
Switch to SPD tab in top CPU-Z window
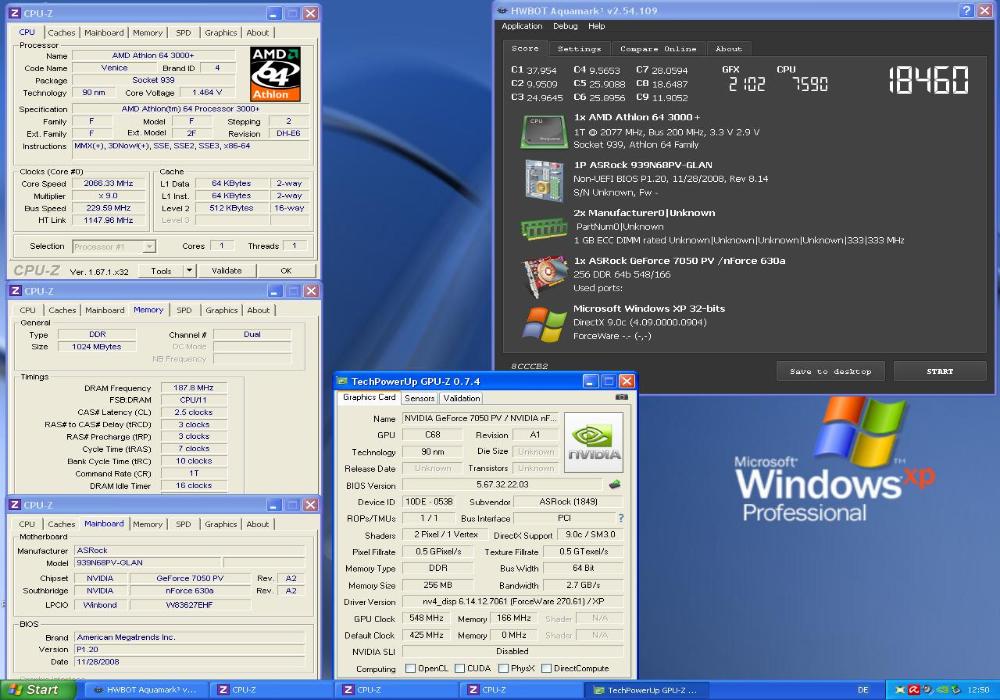[184, 33]
